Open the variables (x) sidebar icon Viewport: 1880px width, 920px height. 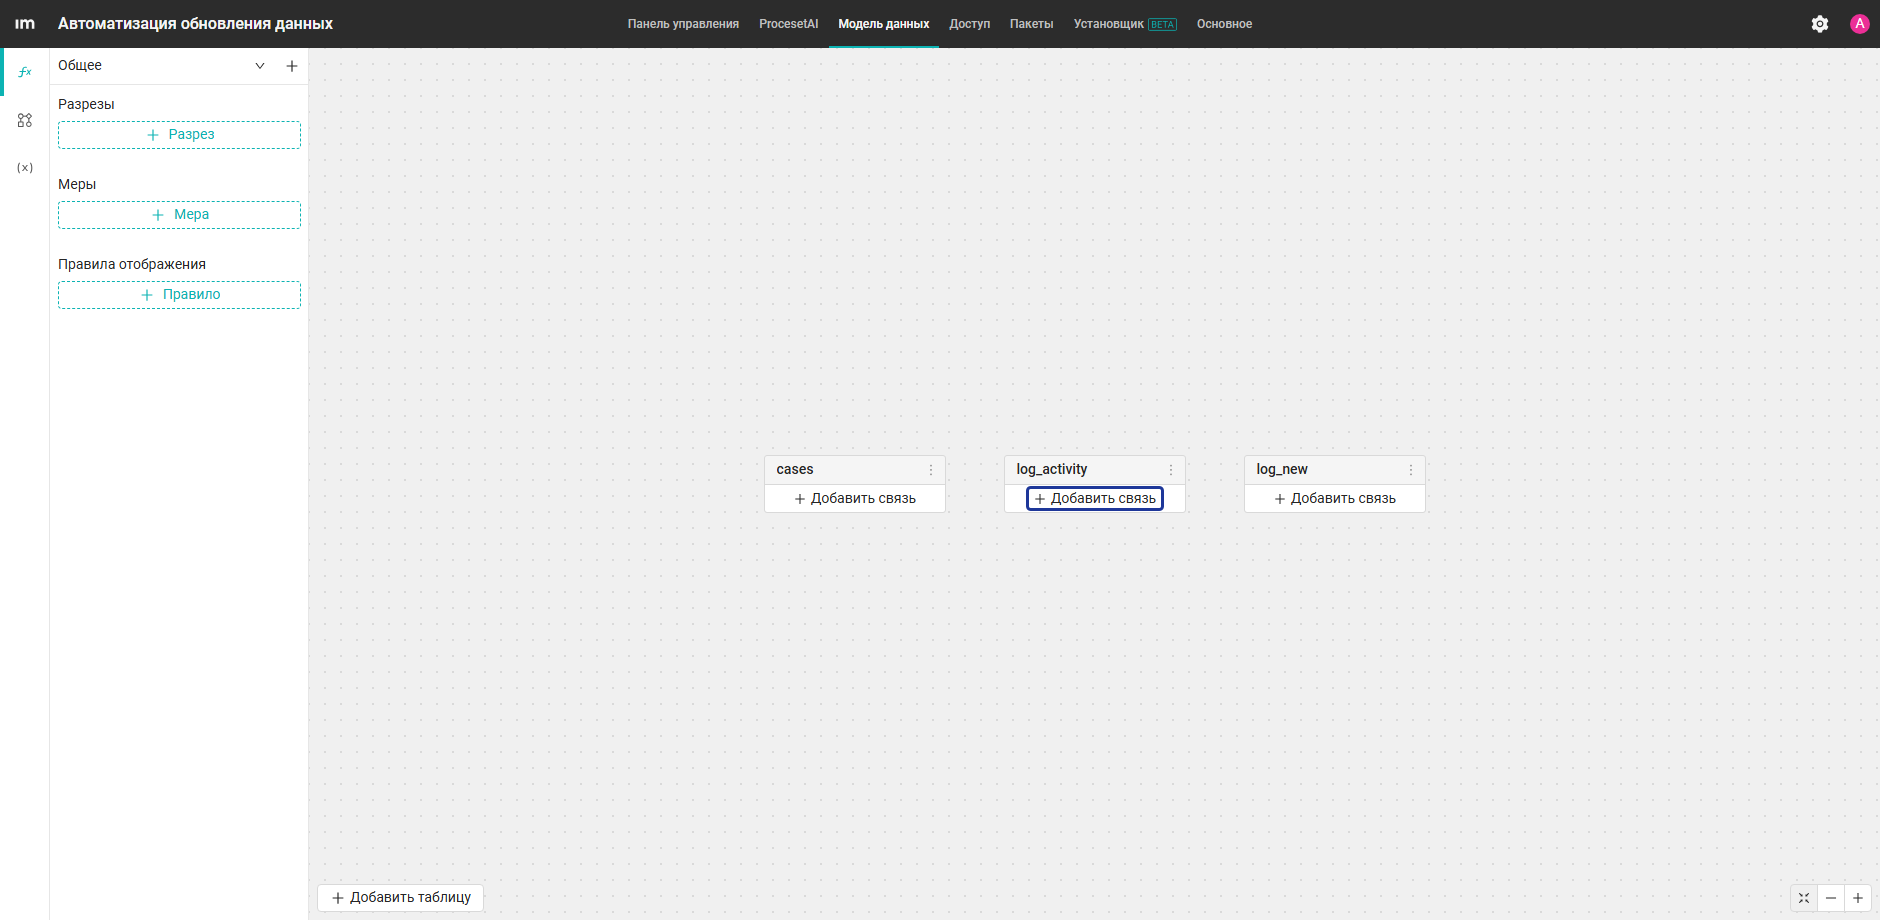[x=25, y=168]
